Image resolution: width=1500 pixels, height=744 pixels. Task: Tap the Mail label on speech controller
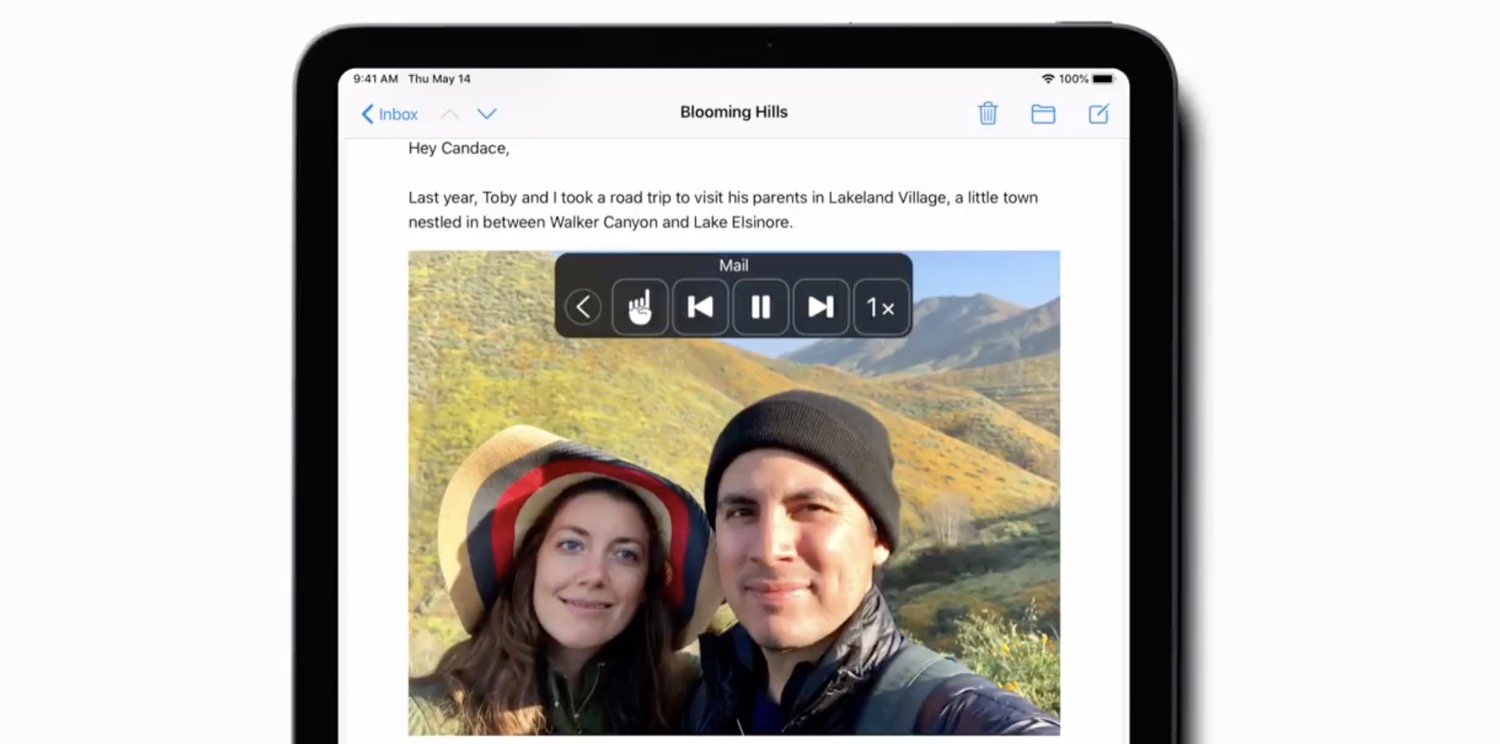tap(734, 266)
